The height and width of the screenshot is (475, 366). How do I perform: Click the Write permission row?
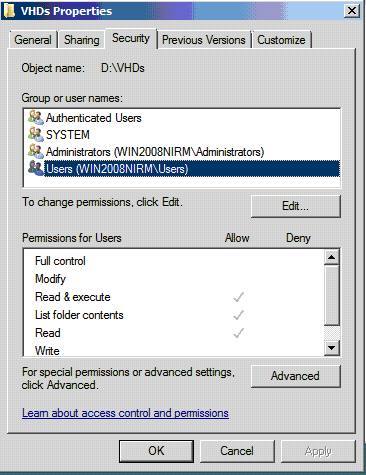click(173, 350)
